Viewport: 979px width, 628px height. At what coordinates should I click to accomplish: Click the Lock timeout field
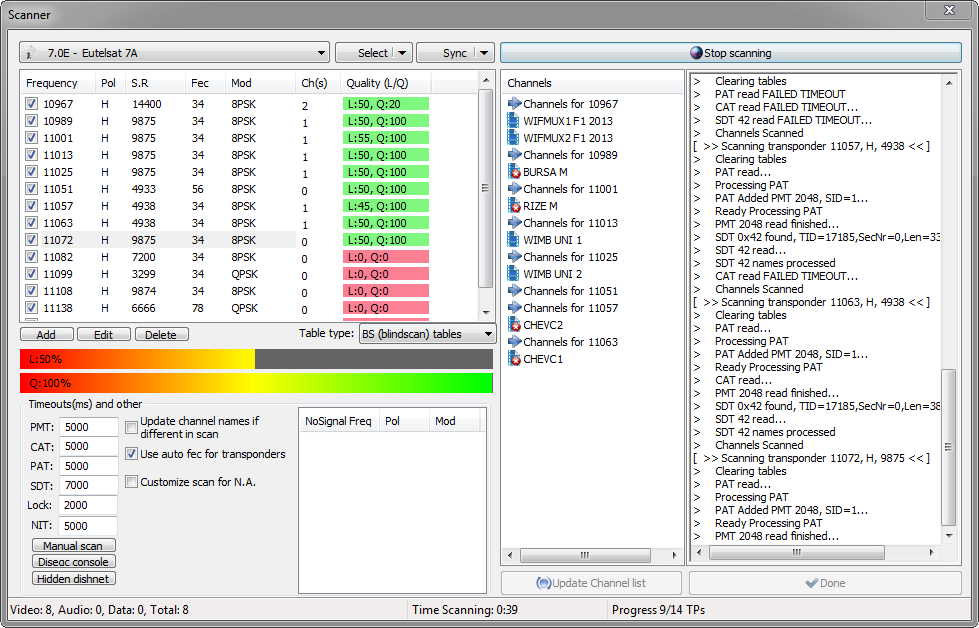pos(88,505)
